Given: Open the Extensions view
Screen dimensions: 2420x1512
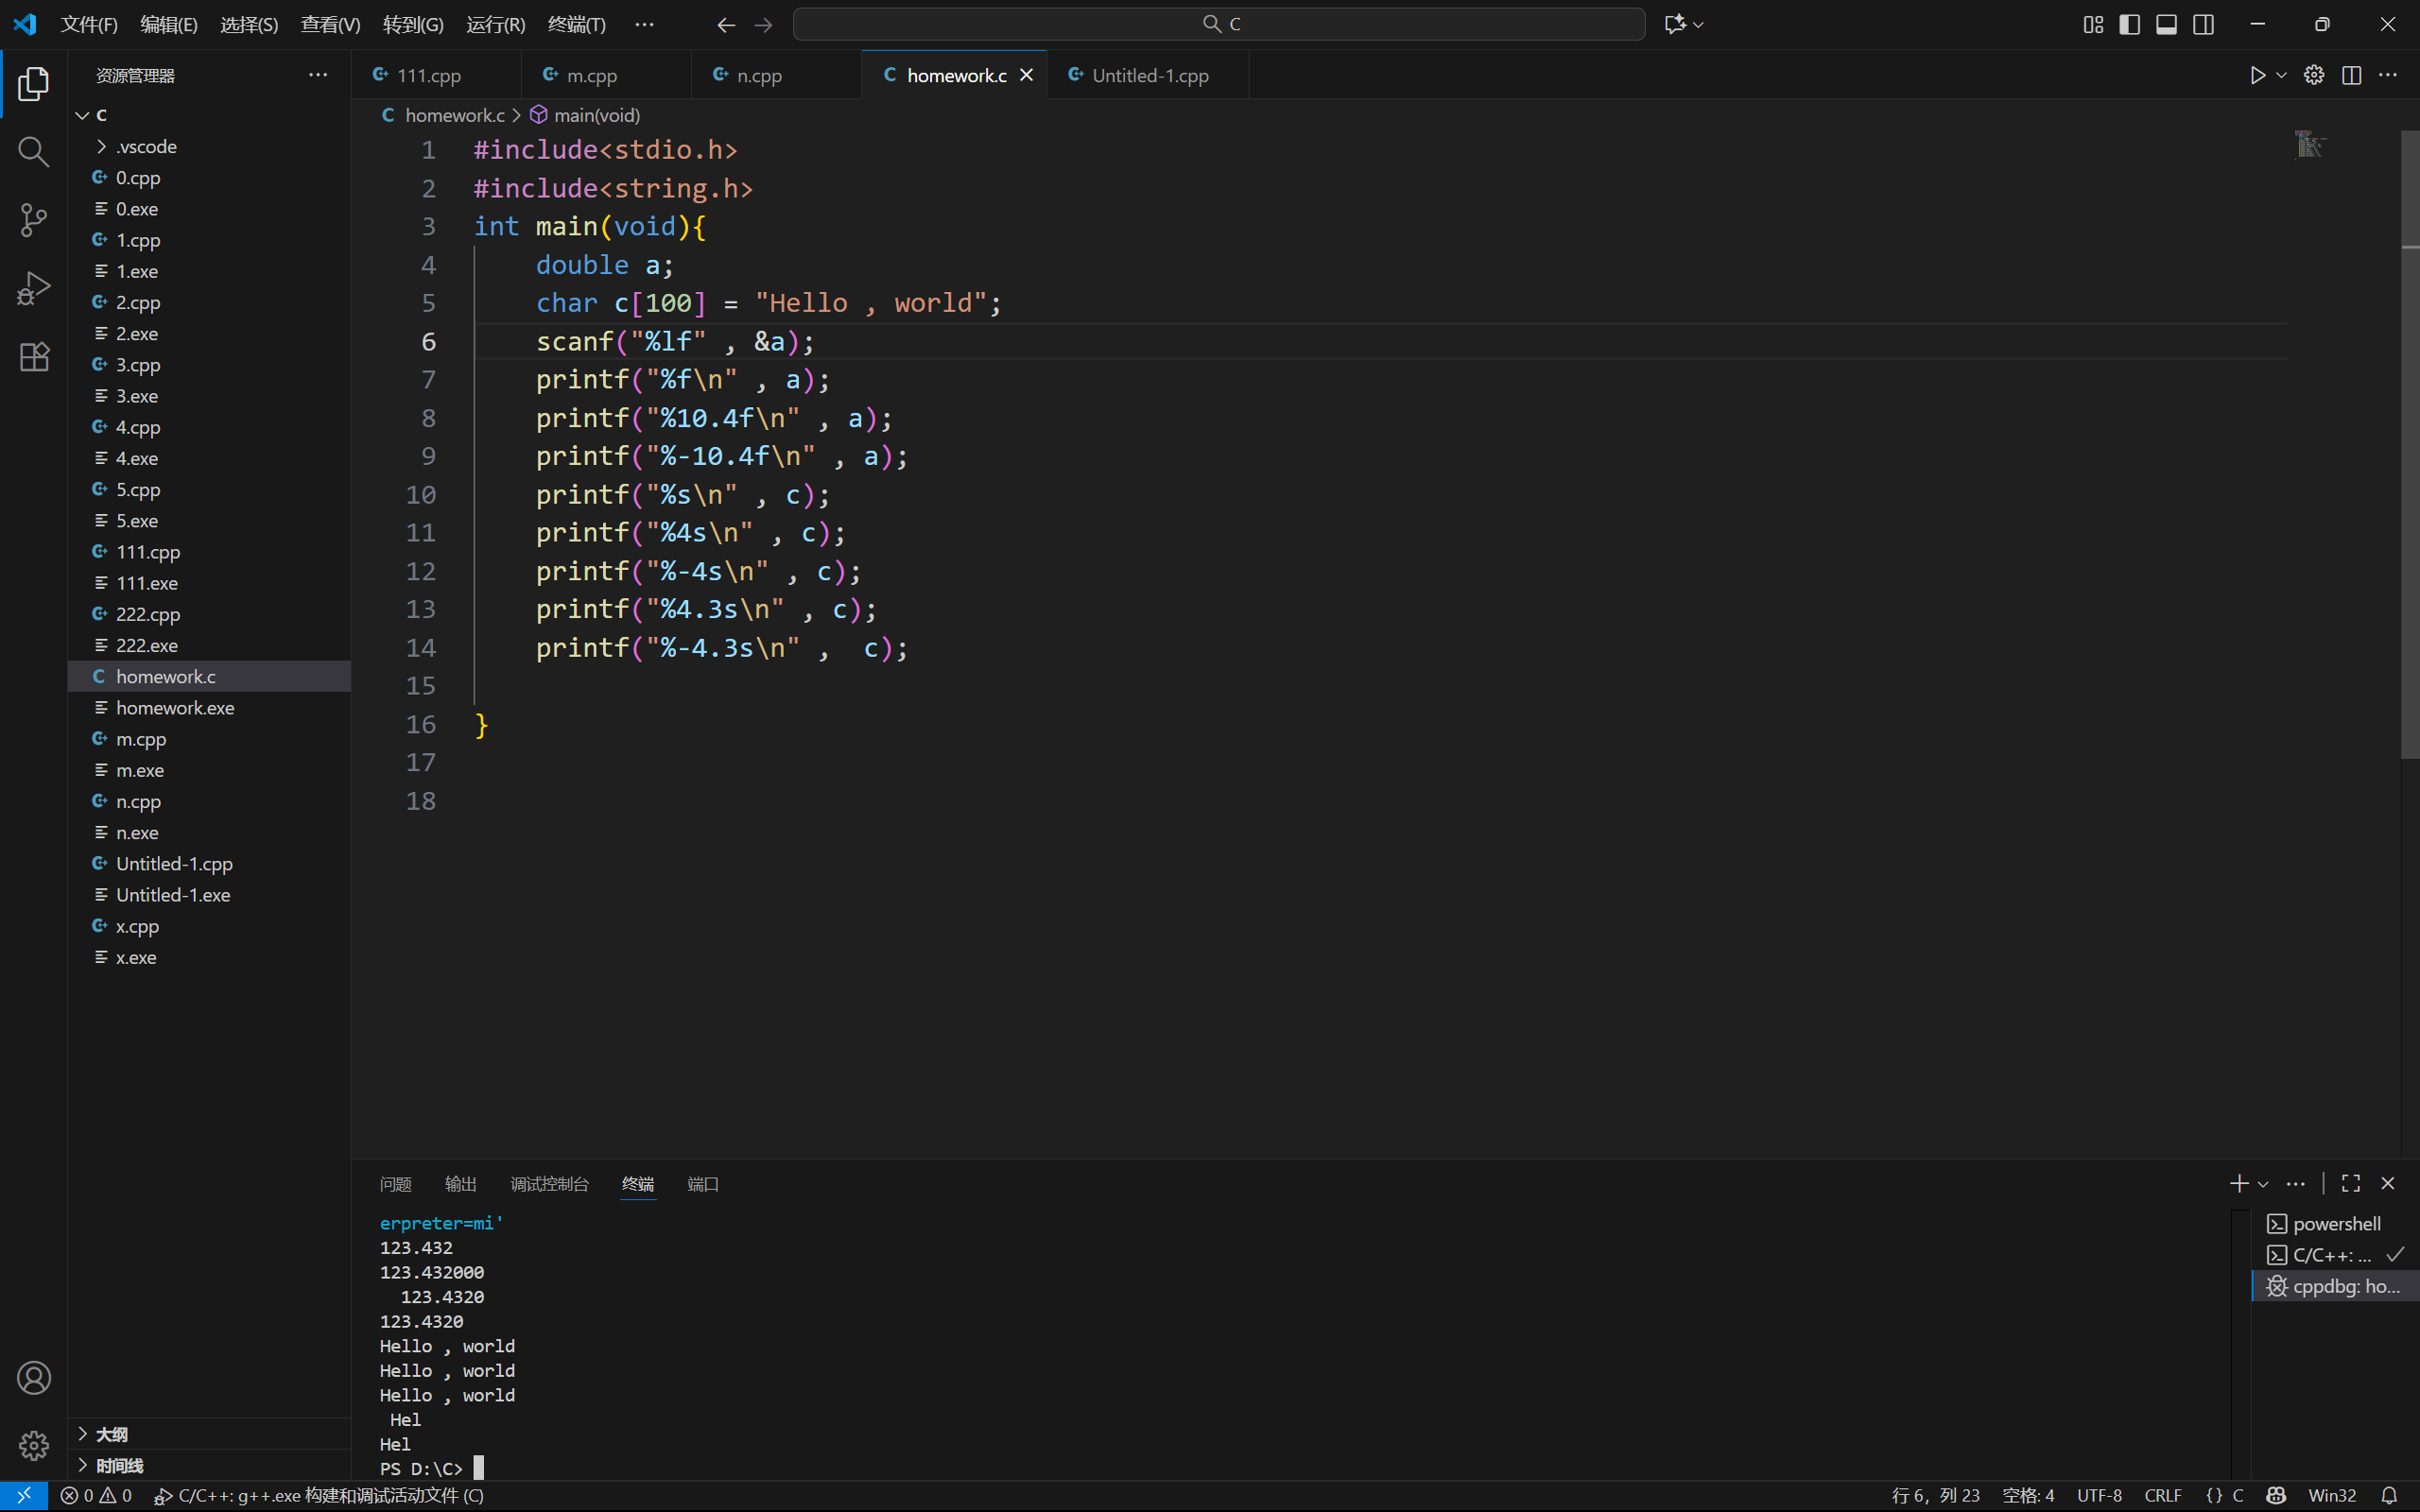Looking at the screenshot, I should 33,357.
